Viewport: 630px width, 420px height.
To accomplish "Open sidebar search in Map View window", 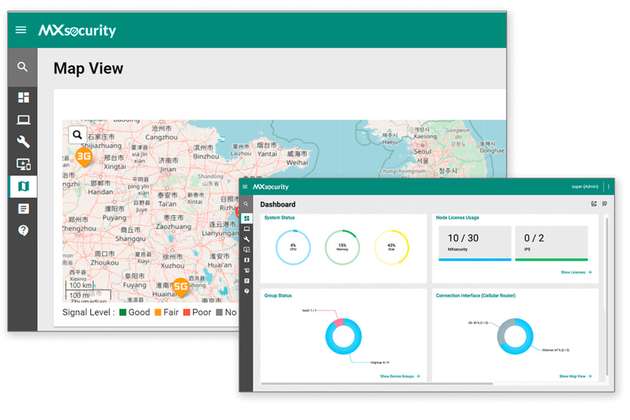I will coord(22,67).
